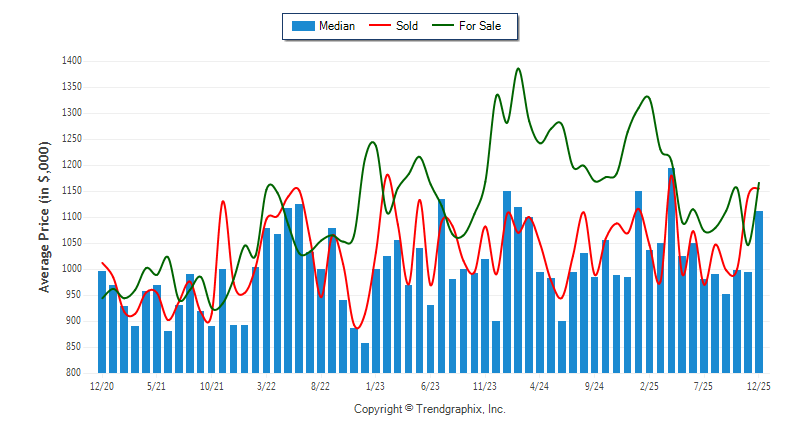Click the 4/24 x-axis date label

540,385
